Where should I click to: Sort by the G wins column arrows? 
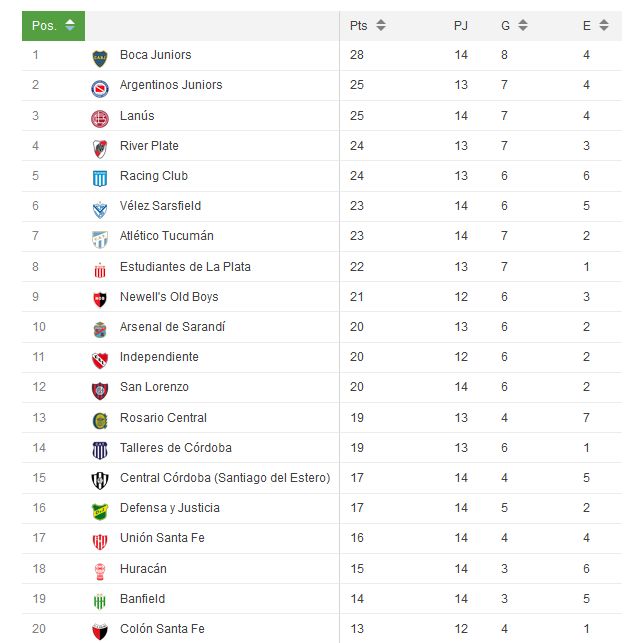(523, 25)
